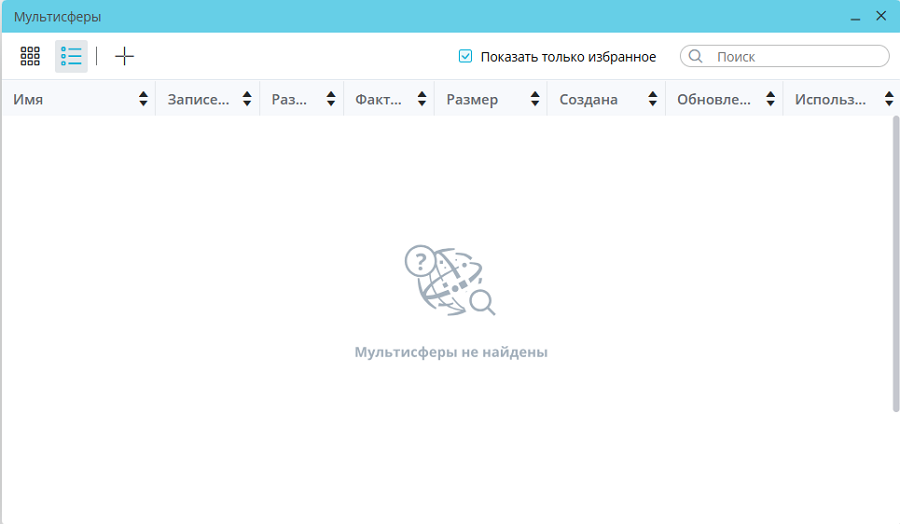Sort by Размер column arrows
Viewport: 900px width, 524px height.
pos(535,99)
